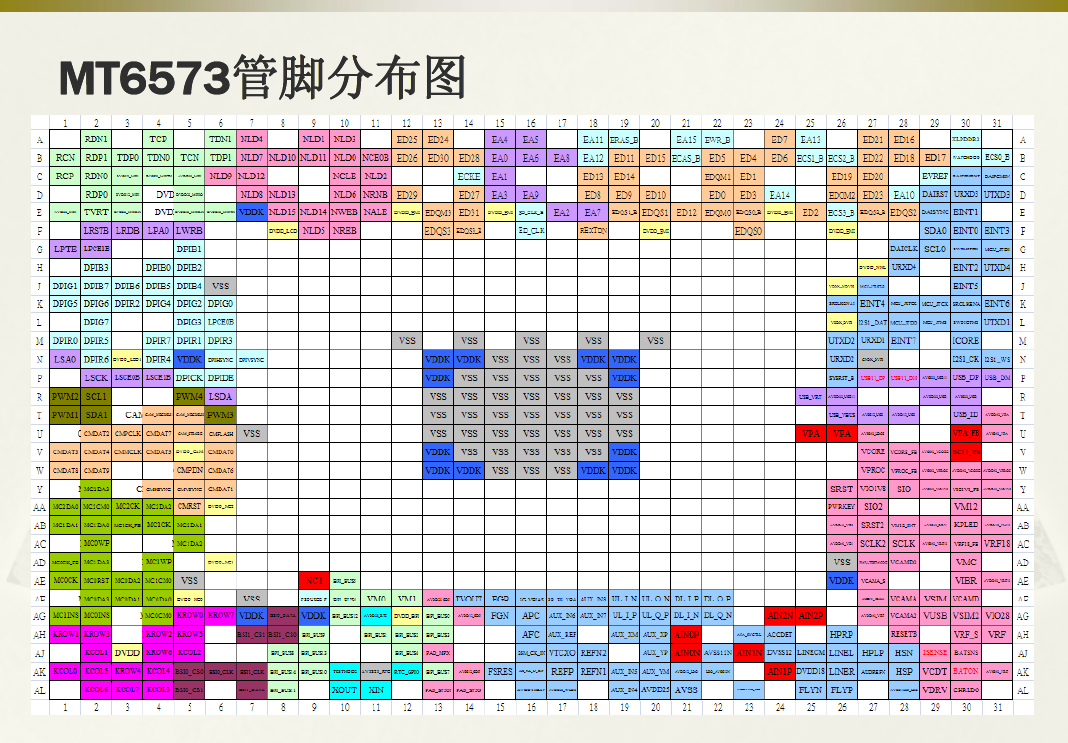Select the red AIN0P pin cell

tap(687, 633)
